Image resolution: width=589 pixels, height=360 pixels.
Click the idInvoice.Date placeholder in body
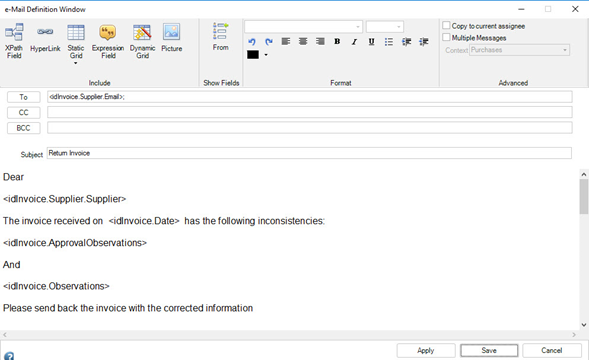(144, 221)
